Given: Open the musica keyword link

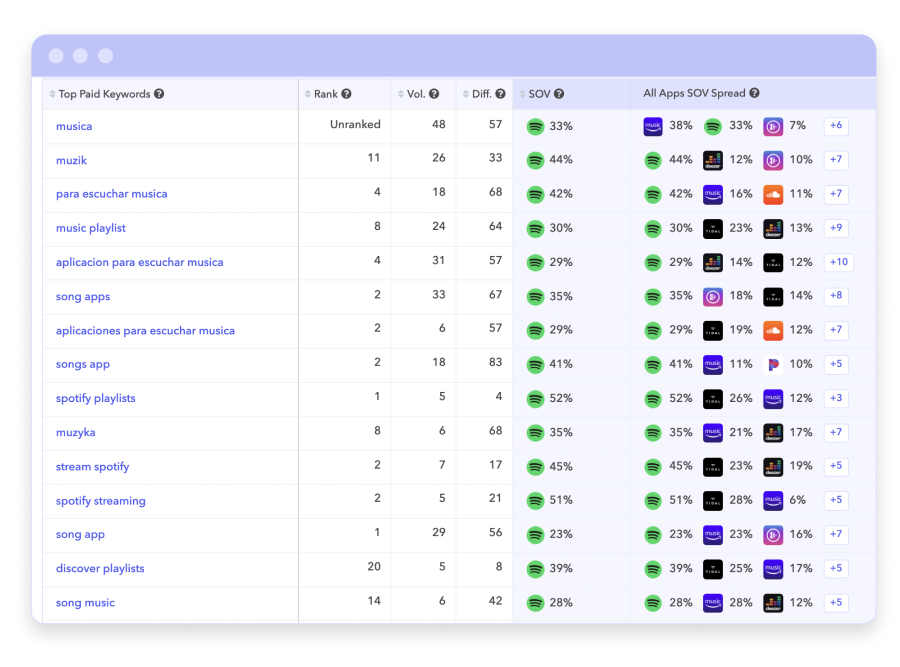Looking at the screenshot, I should pyautogui.click(x=74, y=126).
